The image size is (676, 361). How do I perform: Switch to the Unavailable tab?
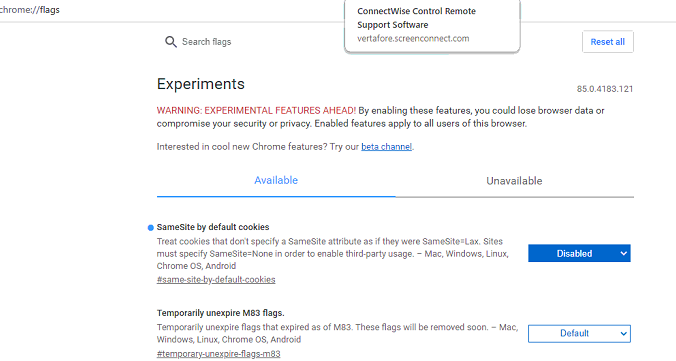coord(514,181)
